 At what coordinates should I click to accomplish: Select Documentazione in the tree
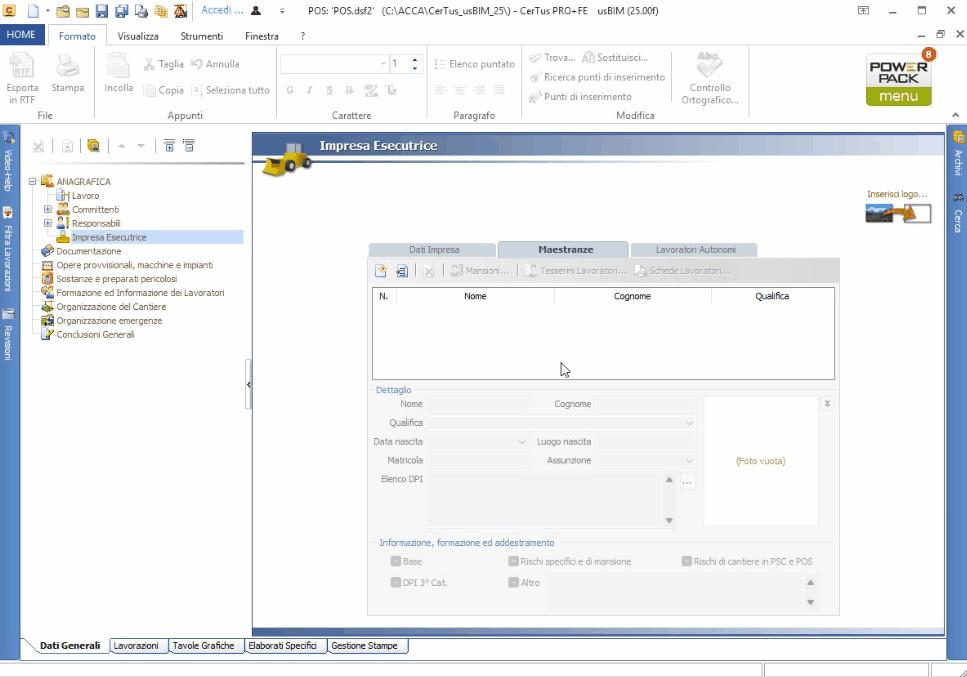88,252
